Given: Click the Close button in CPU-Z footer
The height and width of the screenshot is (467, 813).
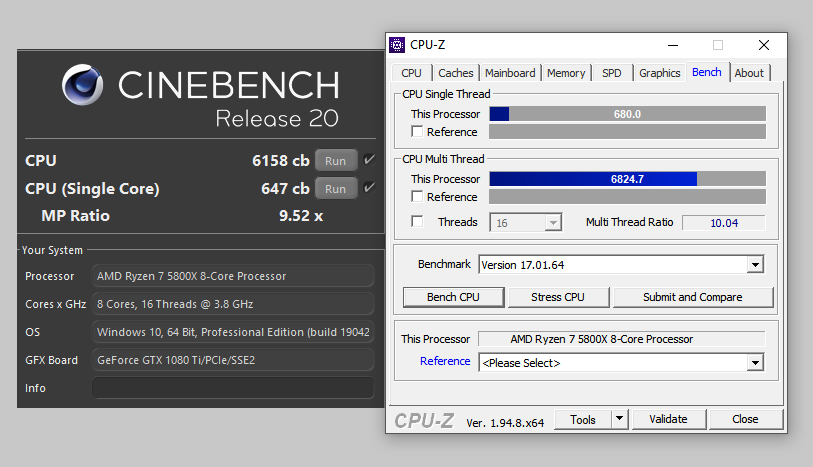Looking at the screenshot, I should pos(746,419).
